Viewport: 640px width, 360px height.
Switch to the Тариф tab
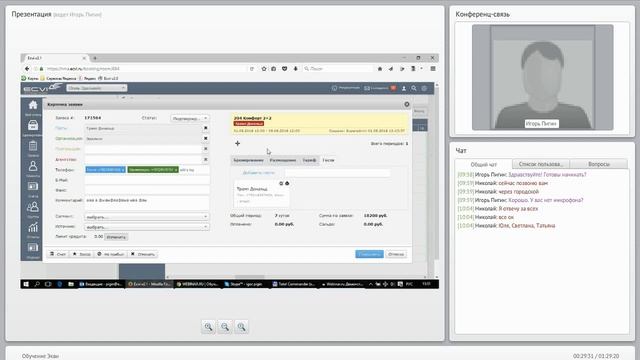pos(309,160)
